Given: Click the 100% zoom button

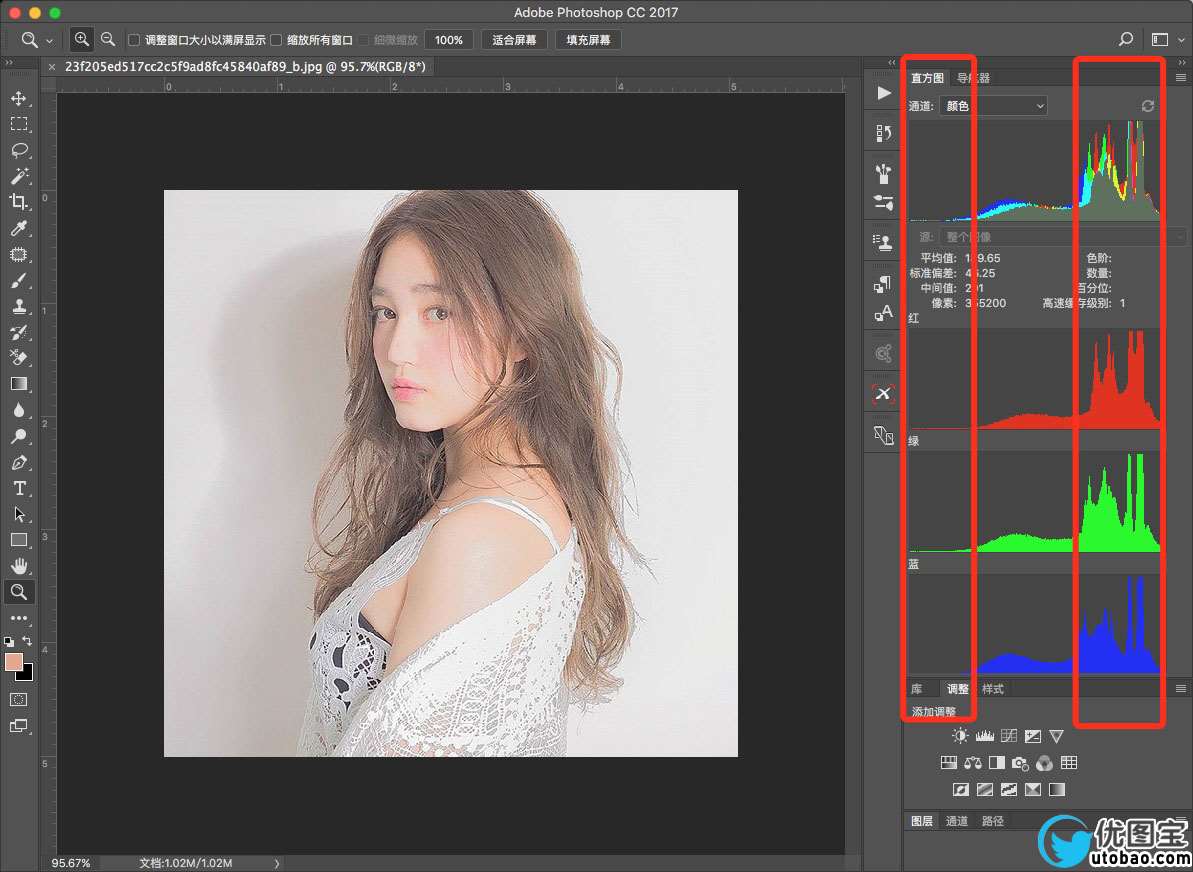Looking at the screenshot, I should click(x=449, y=40).
